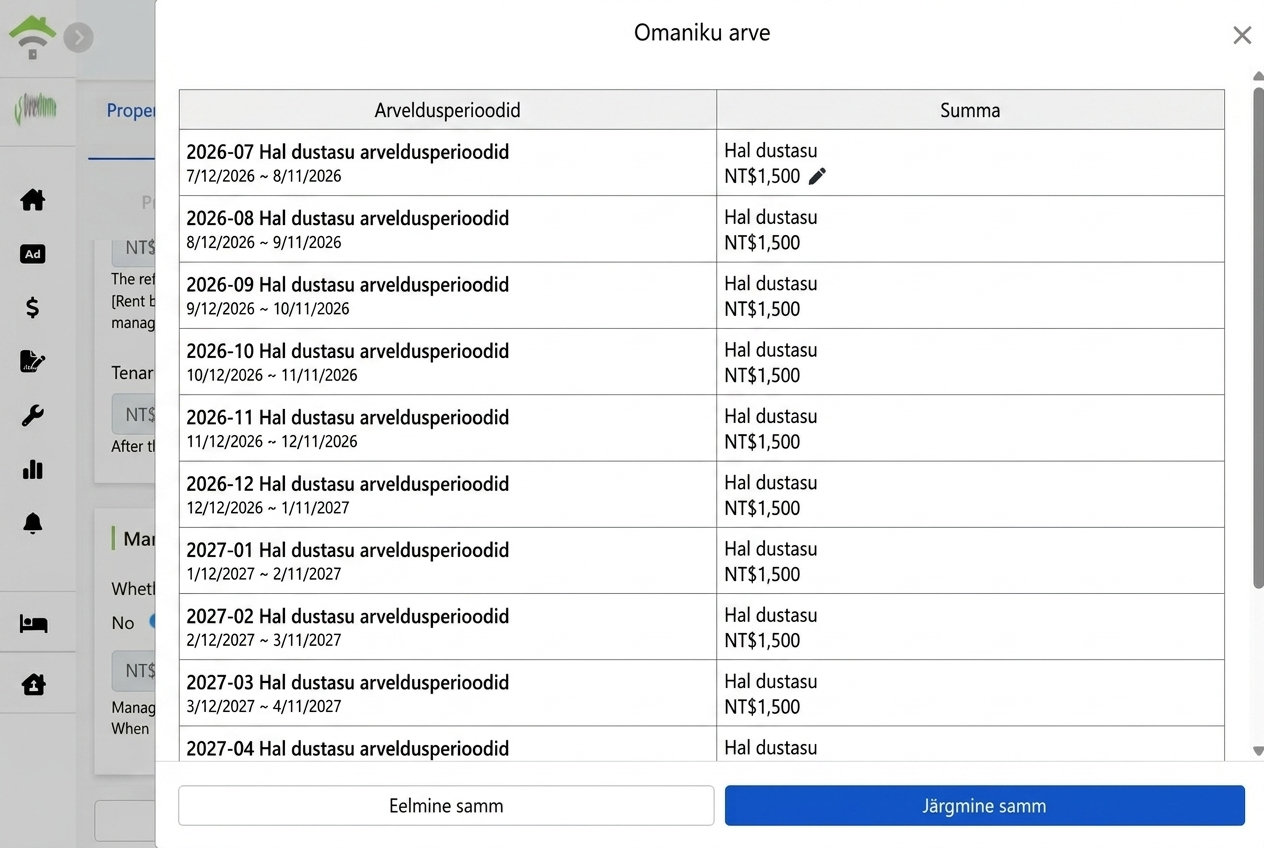The height and width of the screenshot is (848, 1264).
Task: Open the bed rooms sidebar icon
Action: (x=33, y=624)
